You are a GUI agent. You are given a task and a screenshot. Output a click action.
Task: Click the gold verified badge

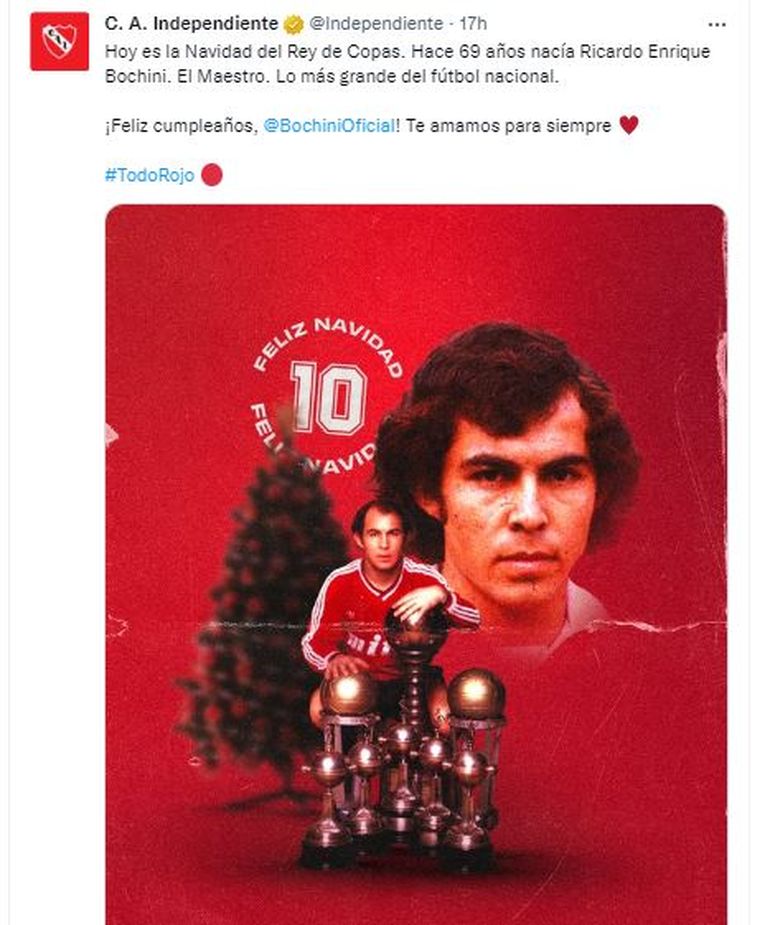coord(293,24)
